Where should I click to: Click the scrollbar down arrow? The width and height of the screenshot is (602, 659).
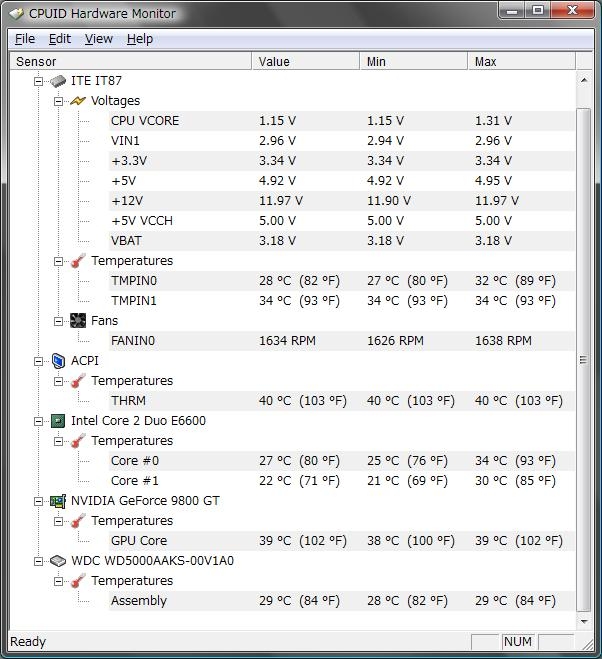click(584, 621)
